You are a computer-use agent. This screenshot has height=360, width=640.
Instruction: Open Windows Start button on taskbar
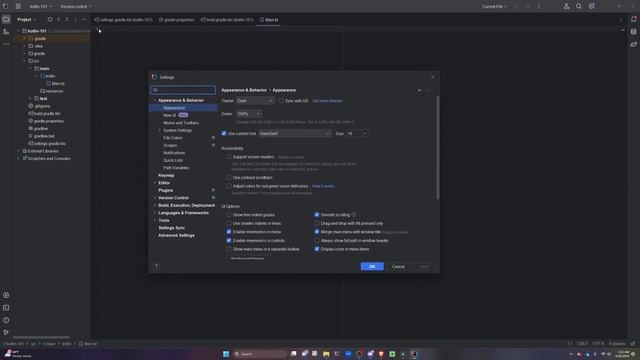point(226,354)
